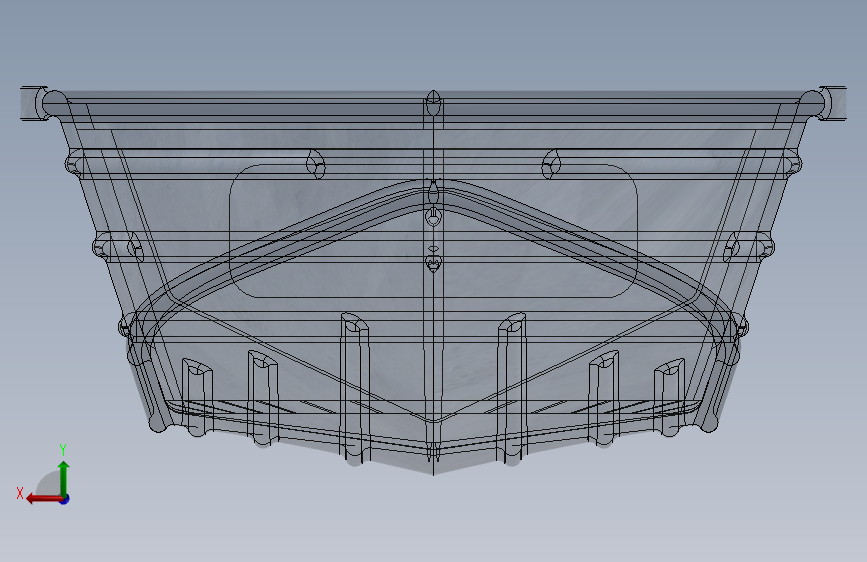Select the green "Y" axis label
The width and height of the screenshot is (867, 562).
coord(63,450)
